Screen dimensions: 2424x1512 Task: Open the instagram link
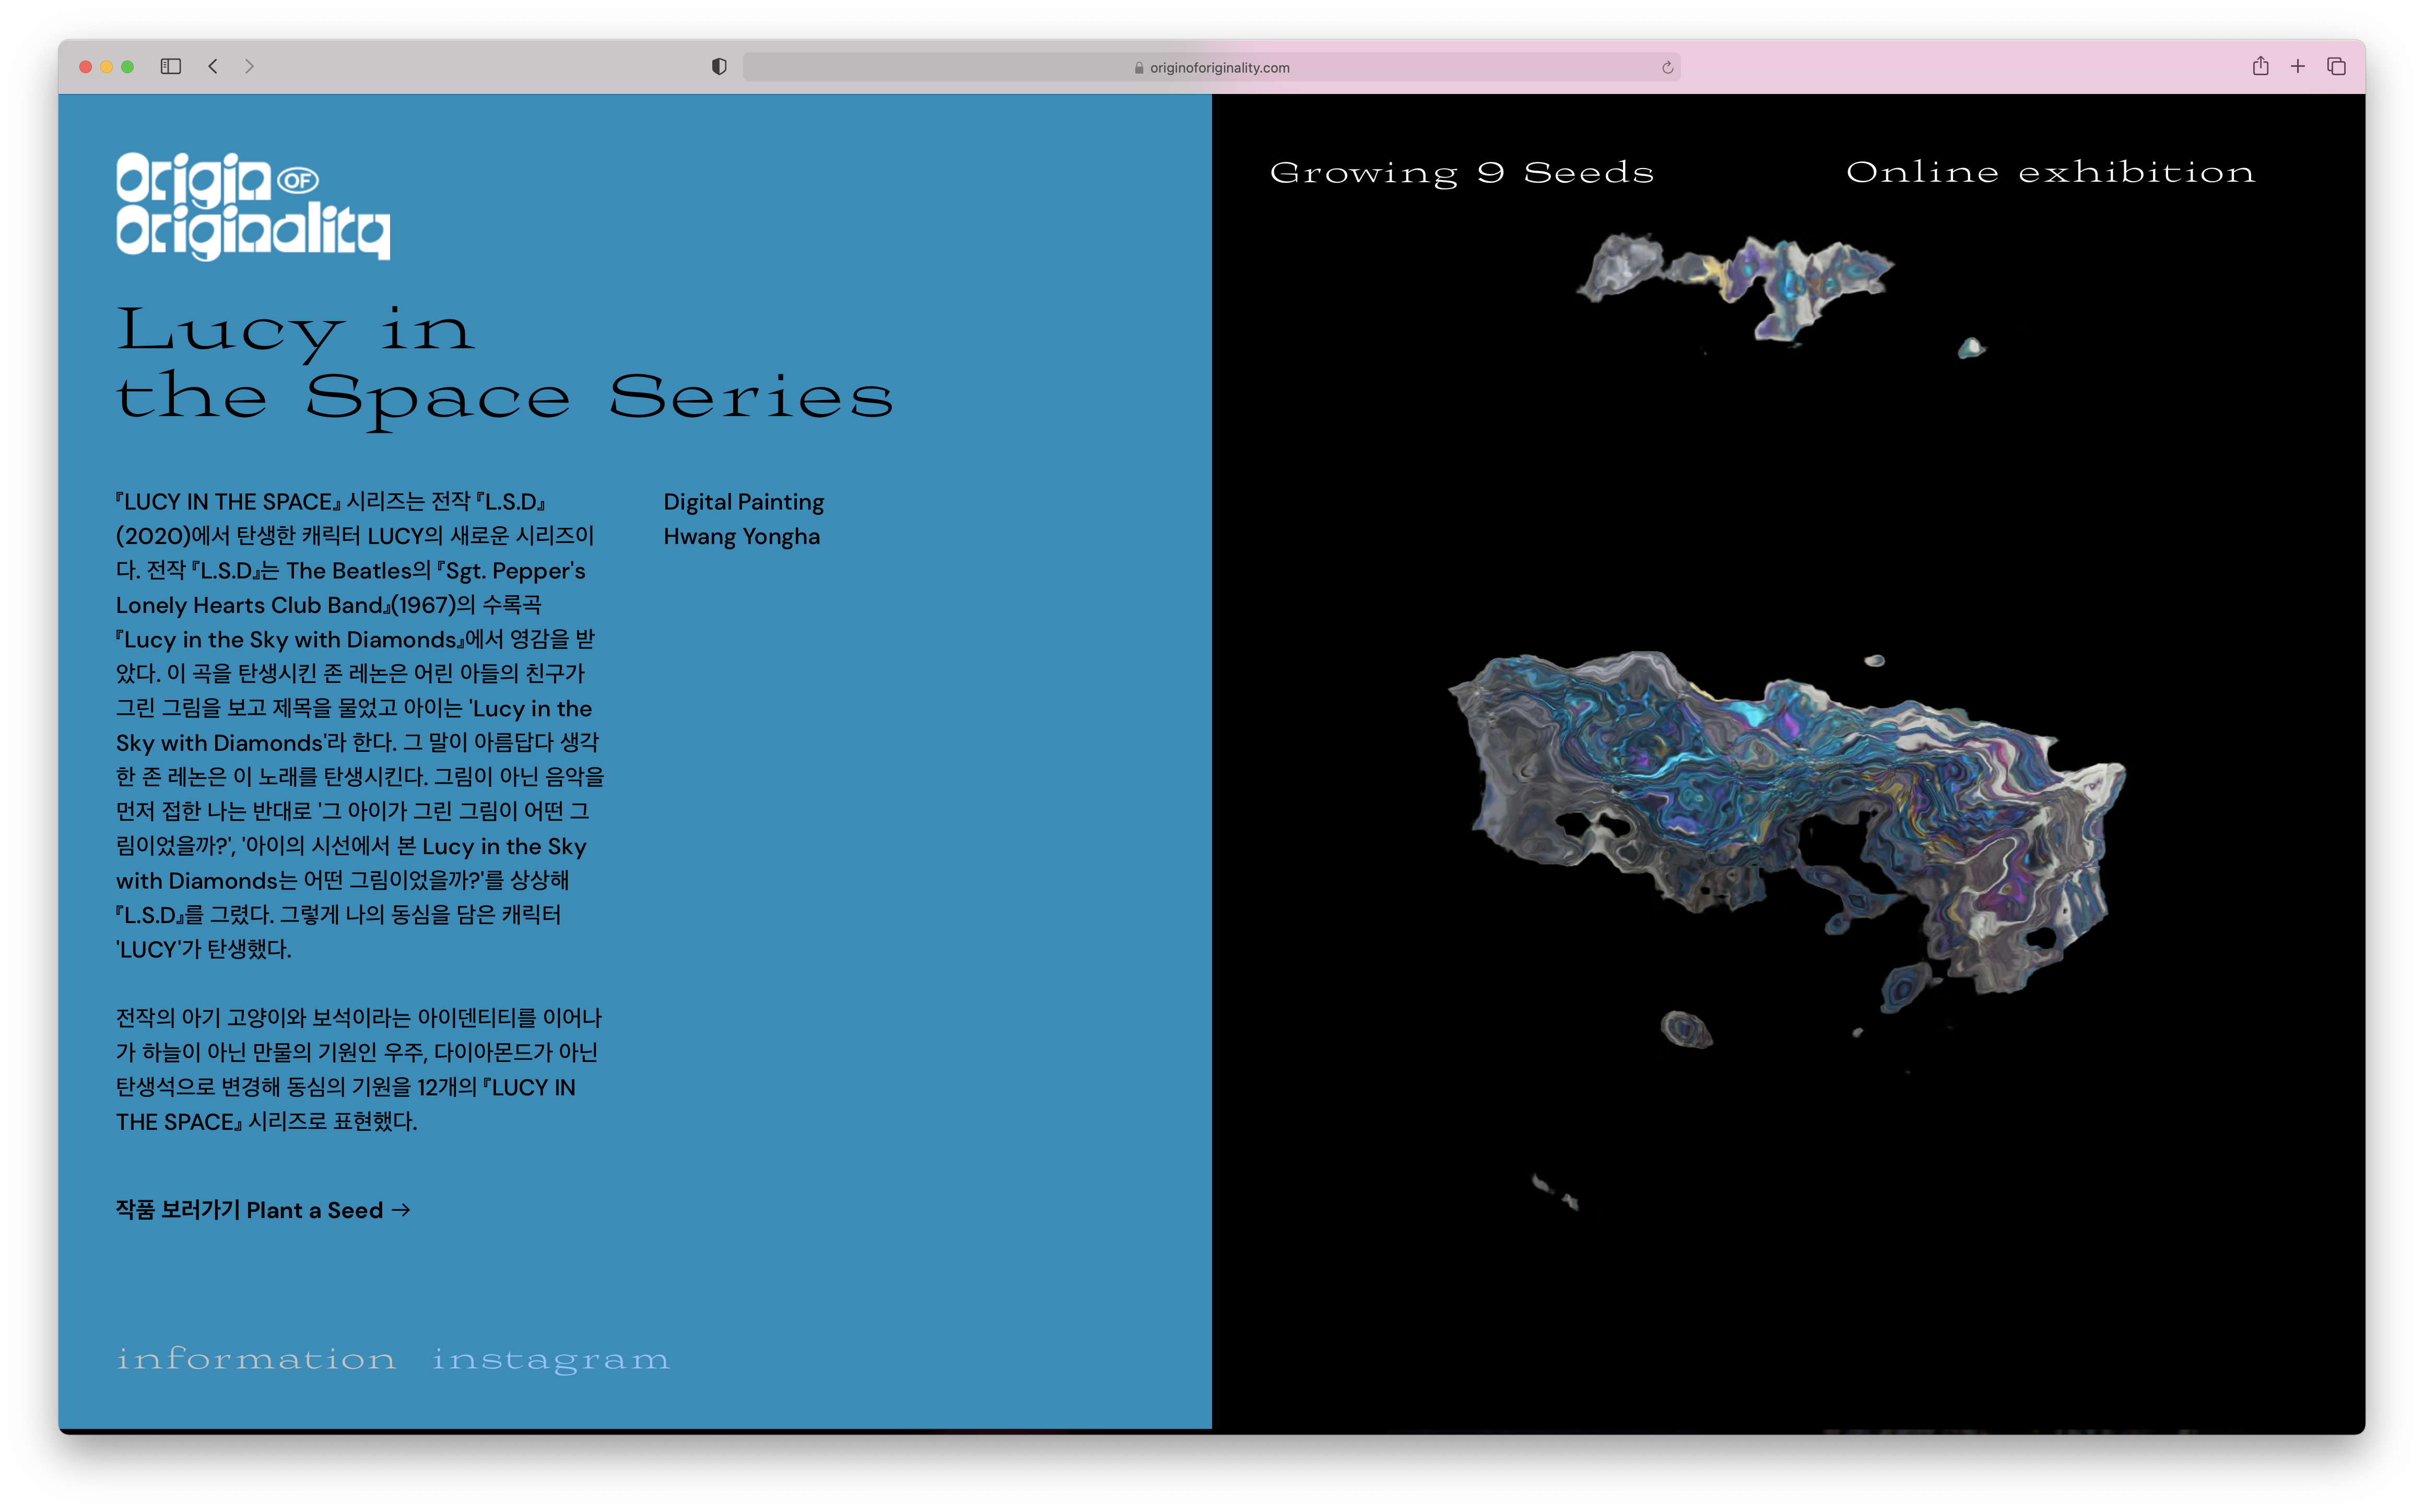550,1359
